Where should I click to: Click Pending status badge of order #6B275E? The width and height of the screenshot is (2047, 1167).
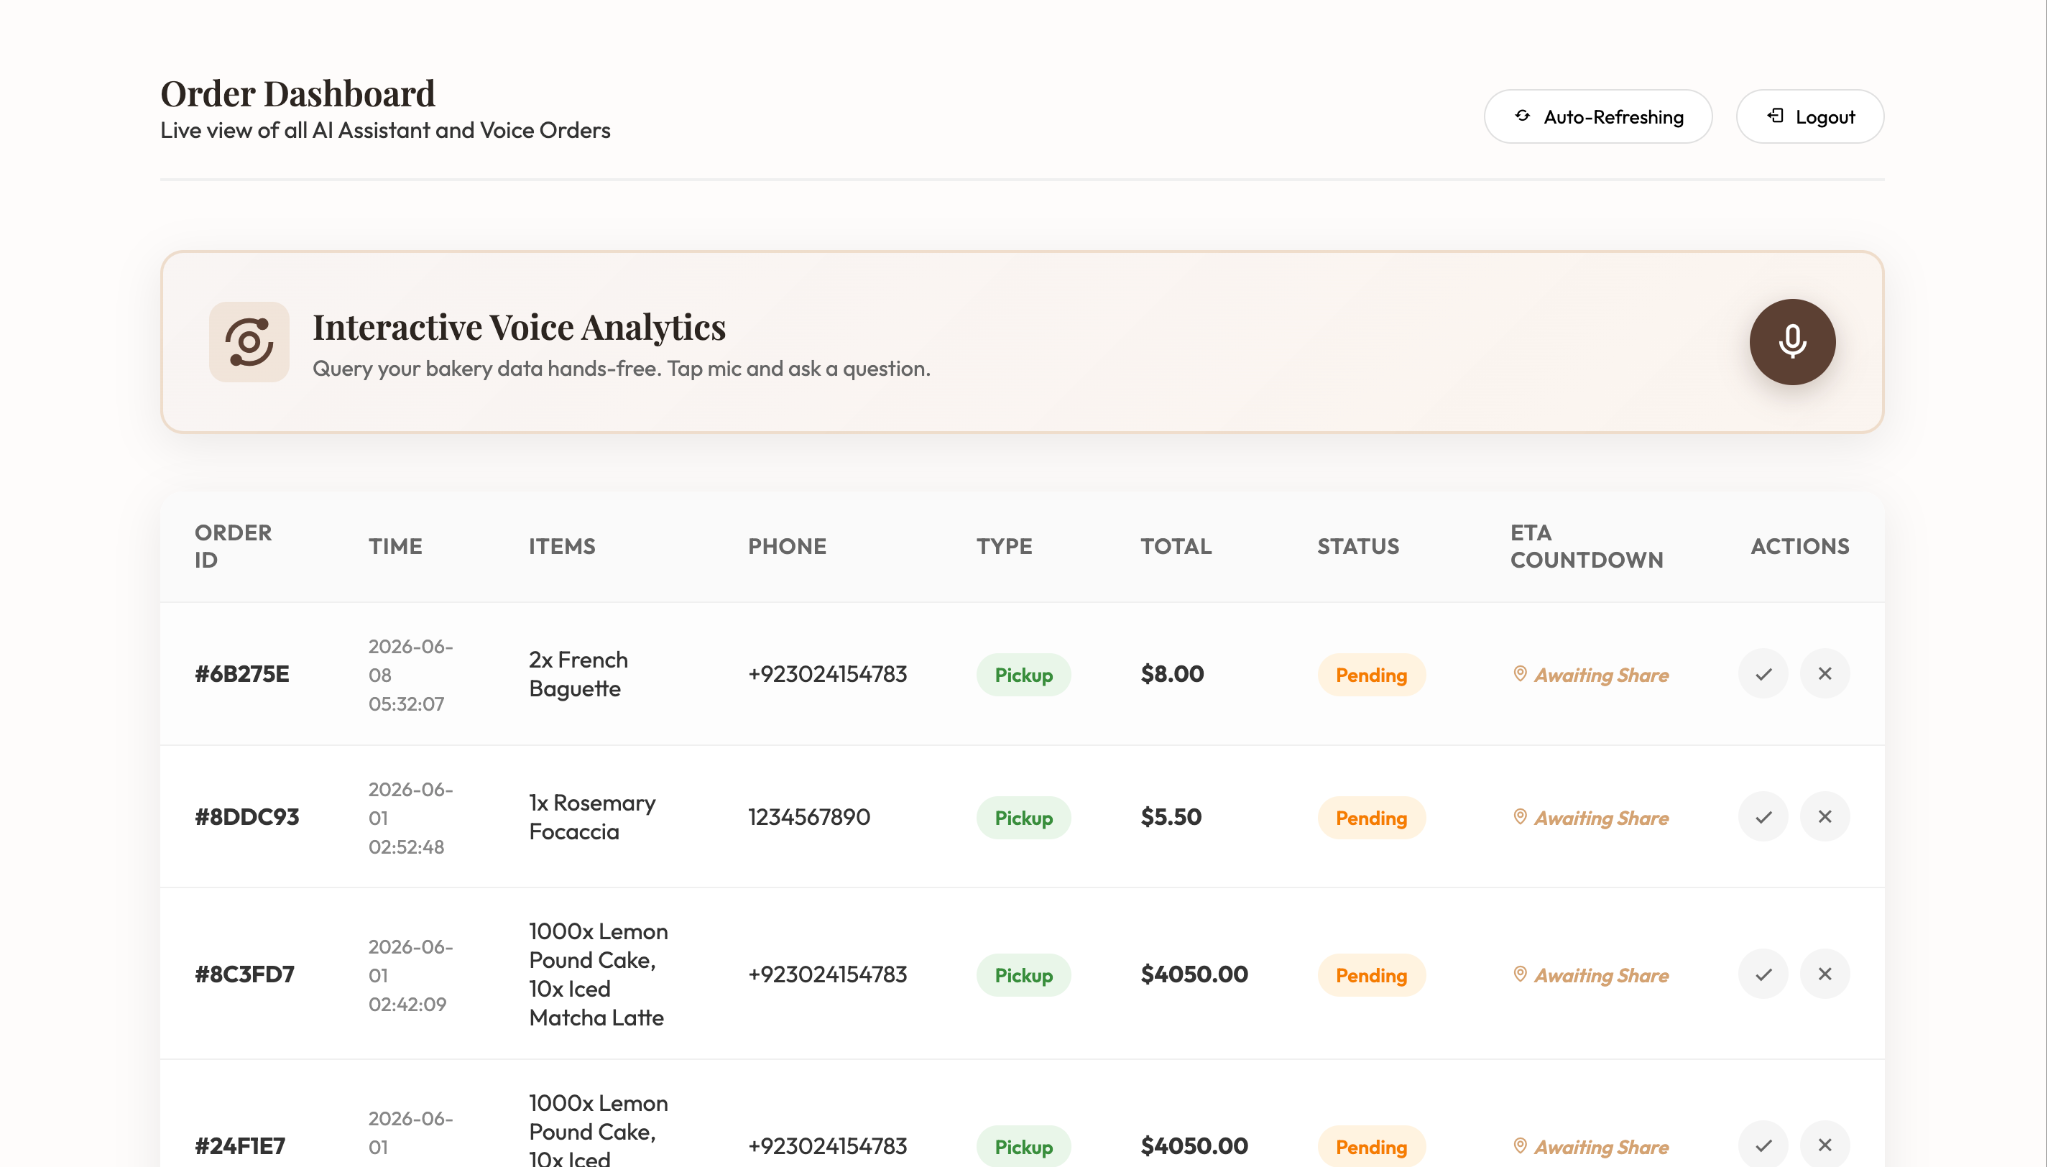1371,675
